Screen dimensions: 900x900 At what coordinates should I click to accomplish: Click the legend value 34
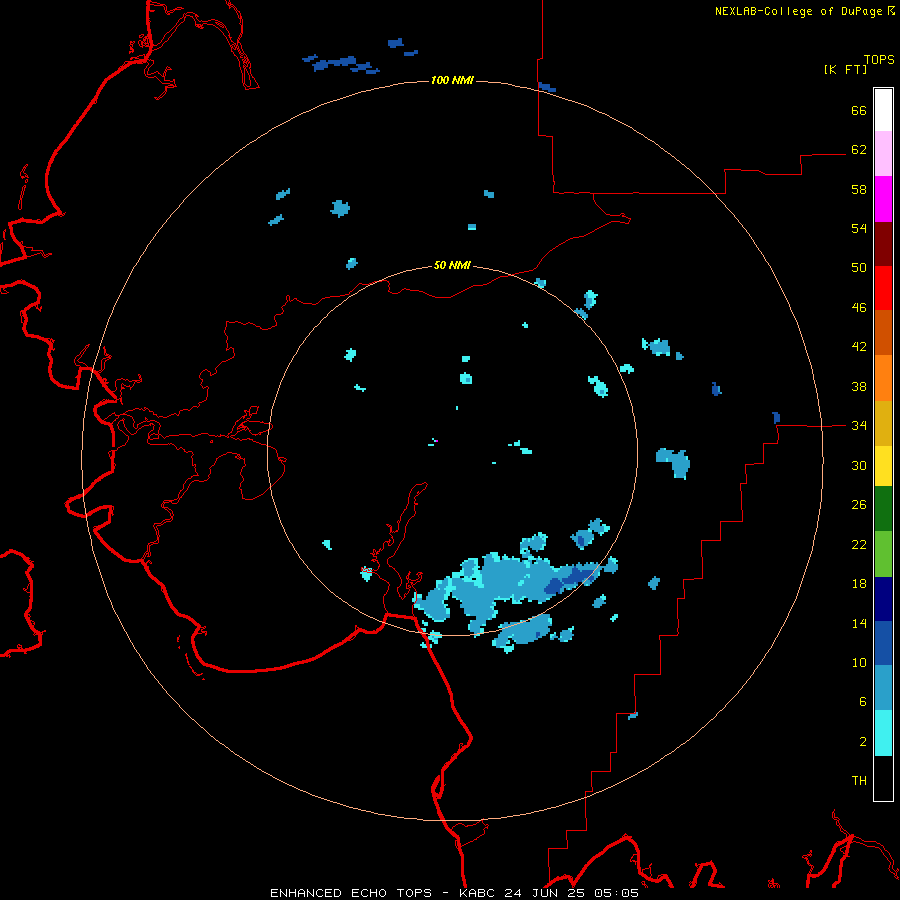[859, 426]
